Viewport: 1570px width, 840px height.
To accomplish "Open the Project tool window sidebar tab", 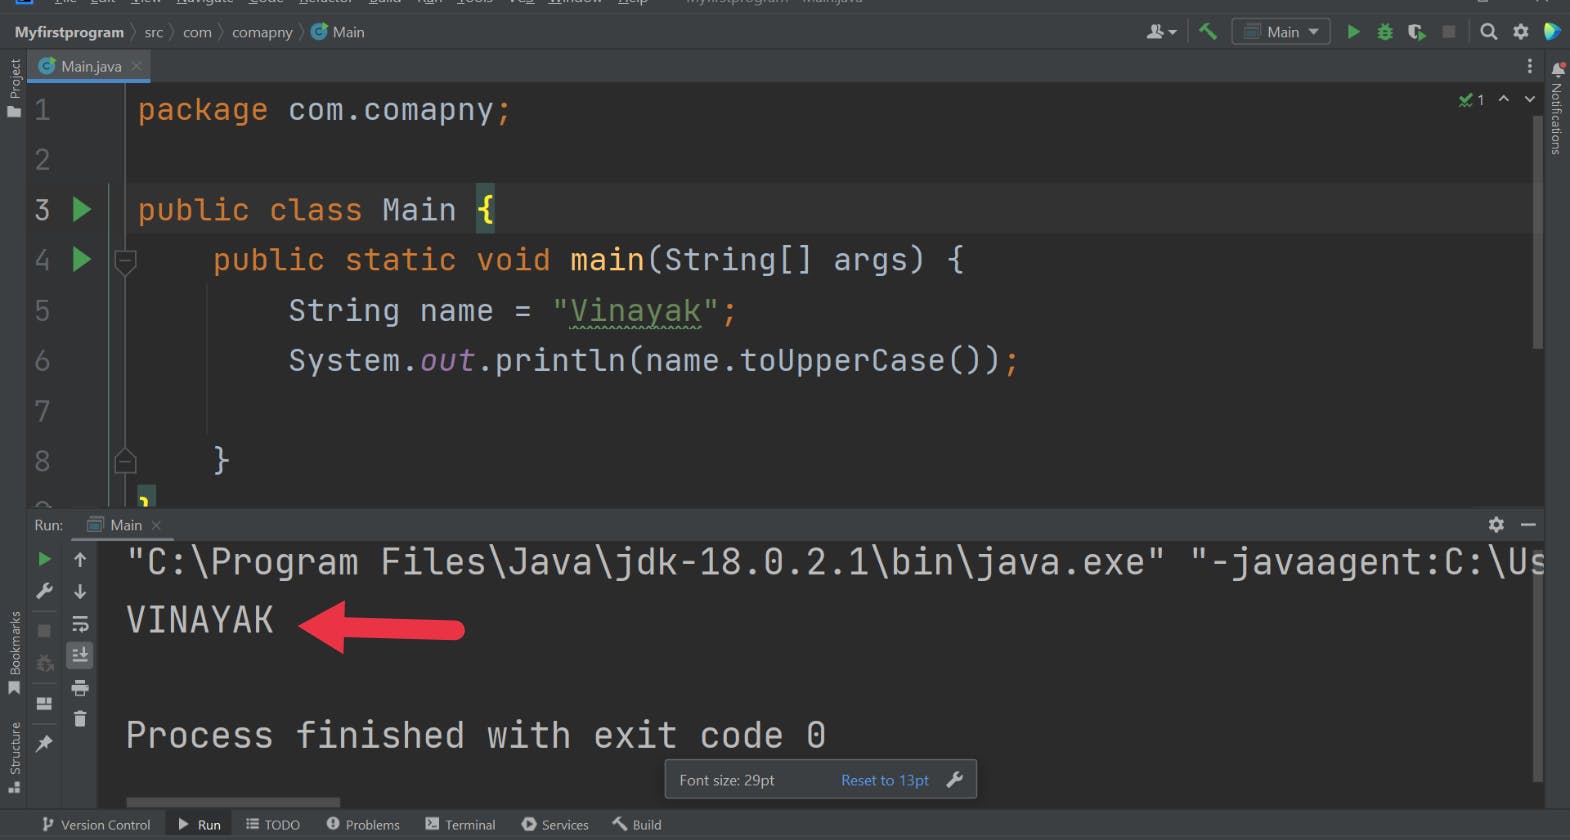I will [x=14, y=88].
